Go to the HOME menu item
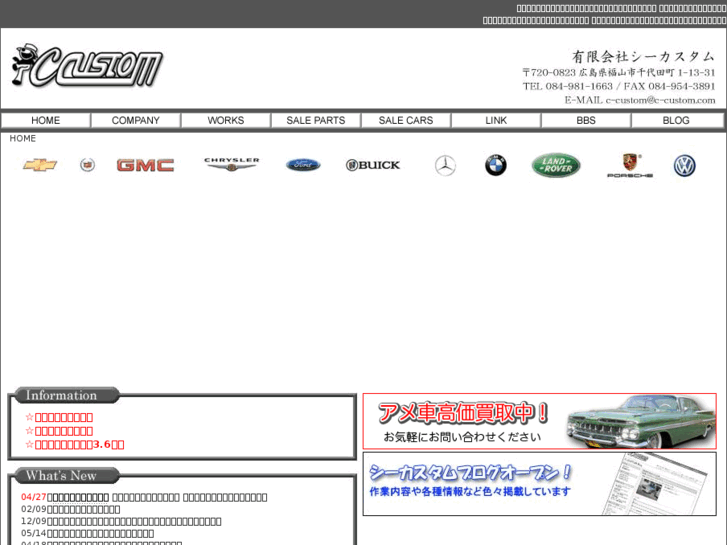 click(x=45, y=121)
